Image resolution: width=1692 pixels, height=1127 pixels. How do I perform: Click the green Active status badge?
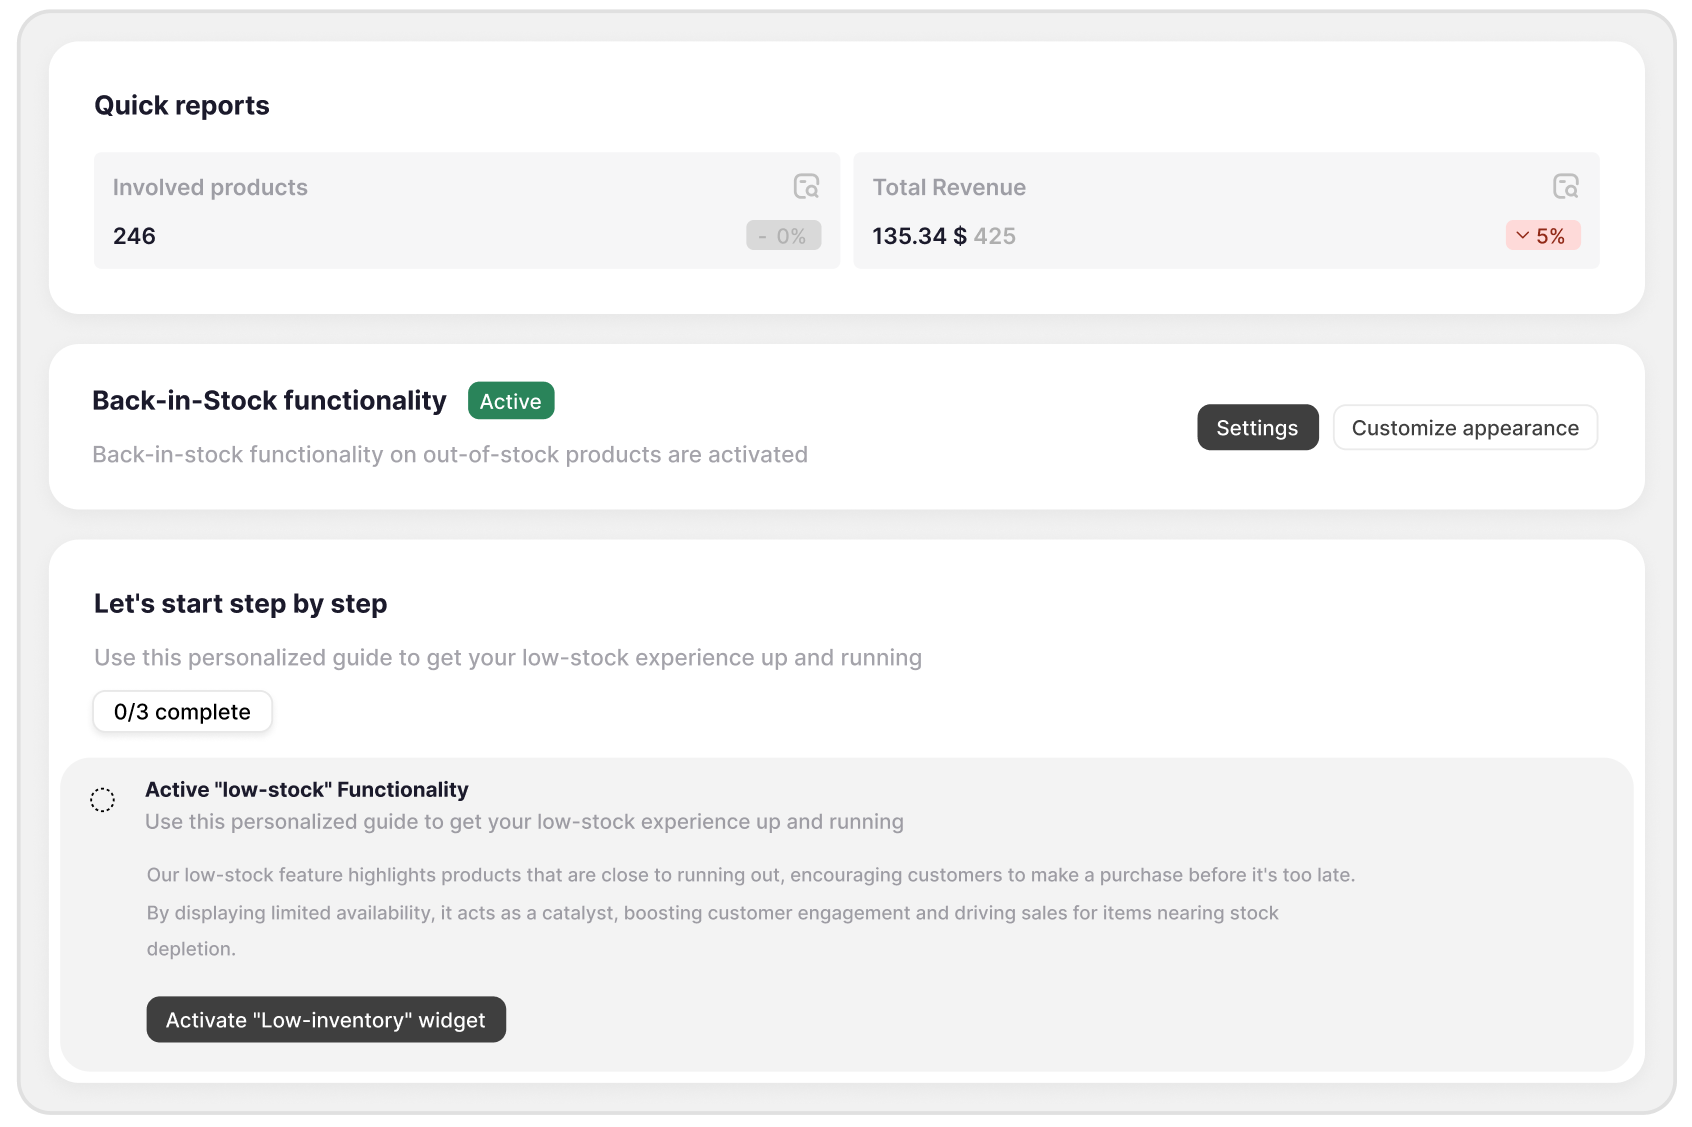click(510, 401)
